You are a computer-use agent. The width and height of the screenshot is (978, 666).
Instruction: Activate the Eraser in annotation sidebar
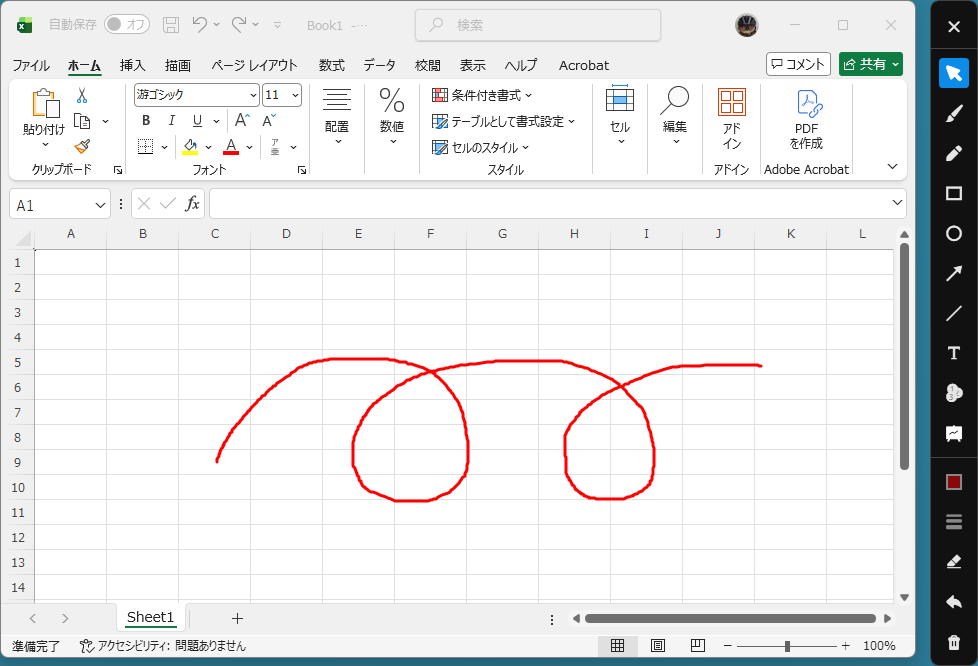[x=953, y=562]
